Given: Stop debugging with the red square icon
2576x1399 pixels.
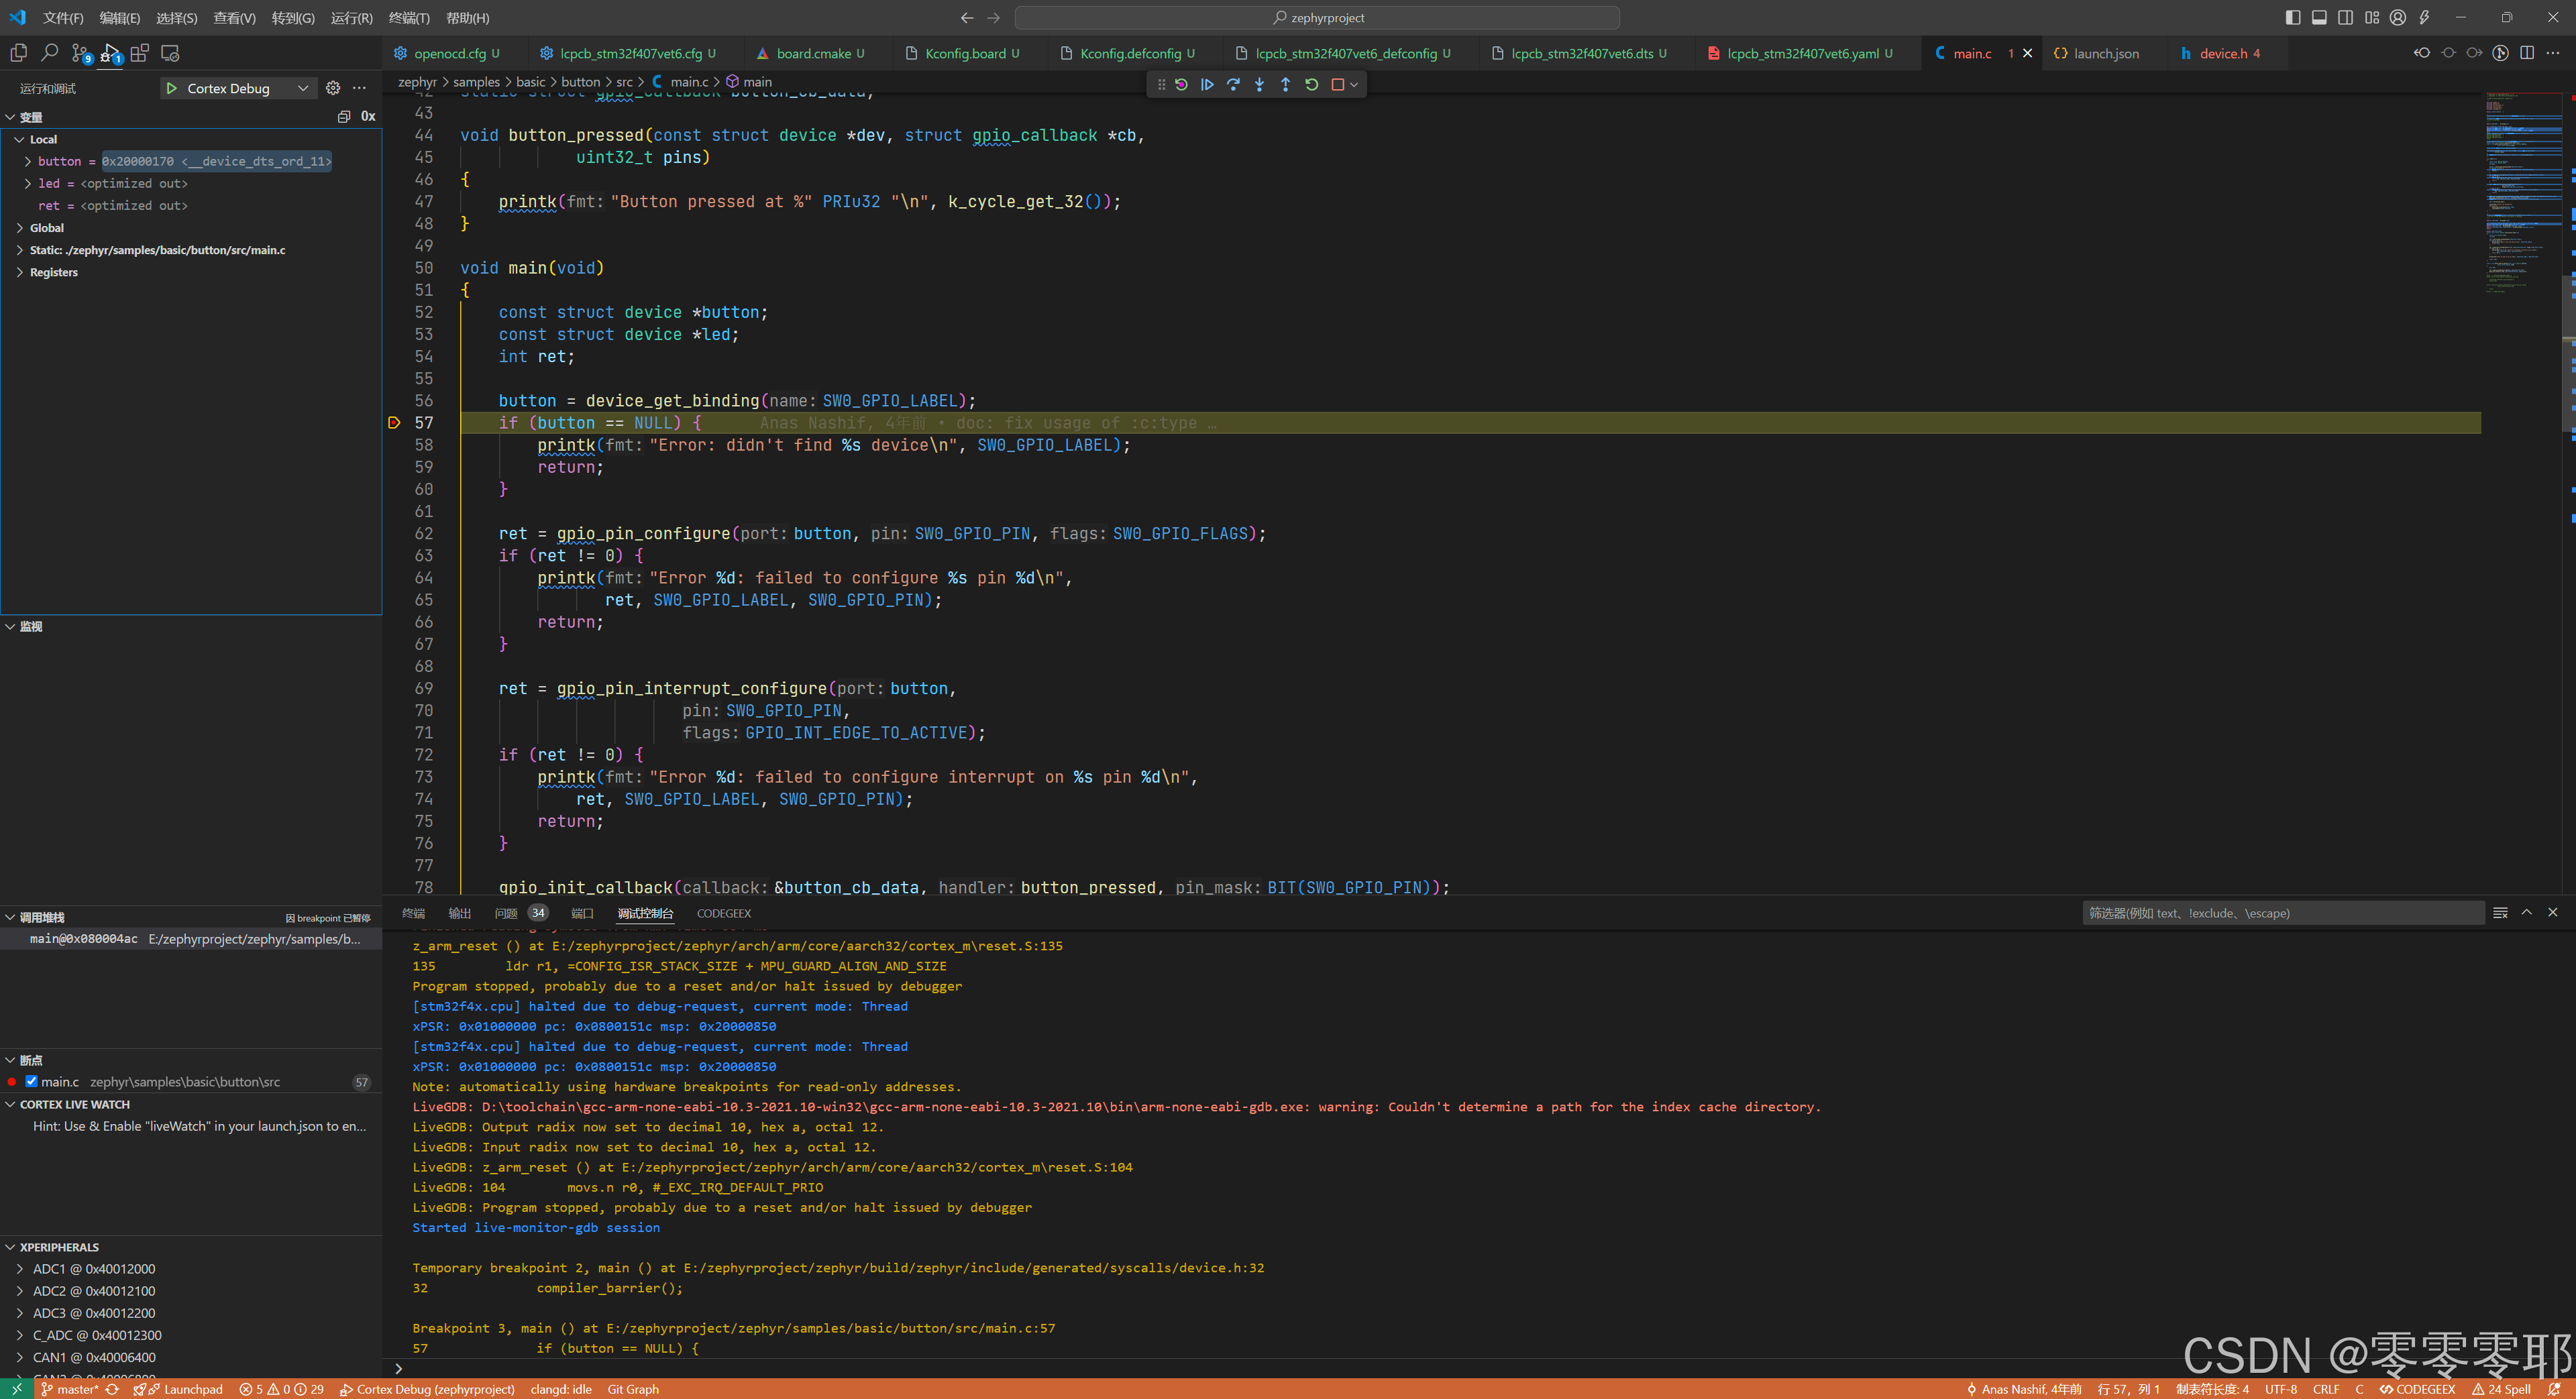Looking at the screenshot, I should point(1338,84).
